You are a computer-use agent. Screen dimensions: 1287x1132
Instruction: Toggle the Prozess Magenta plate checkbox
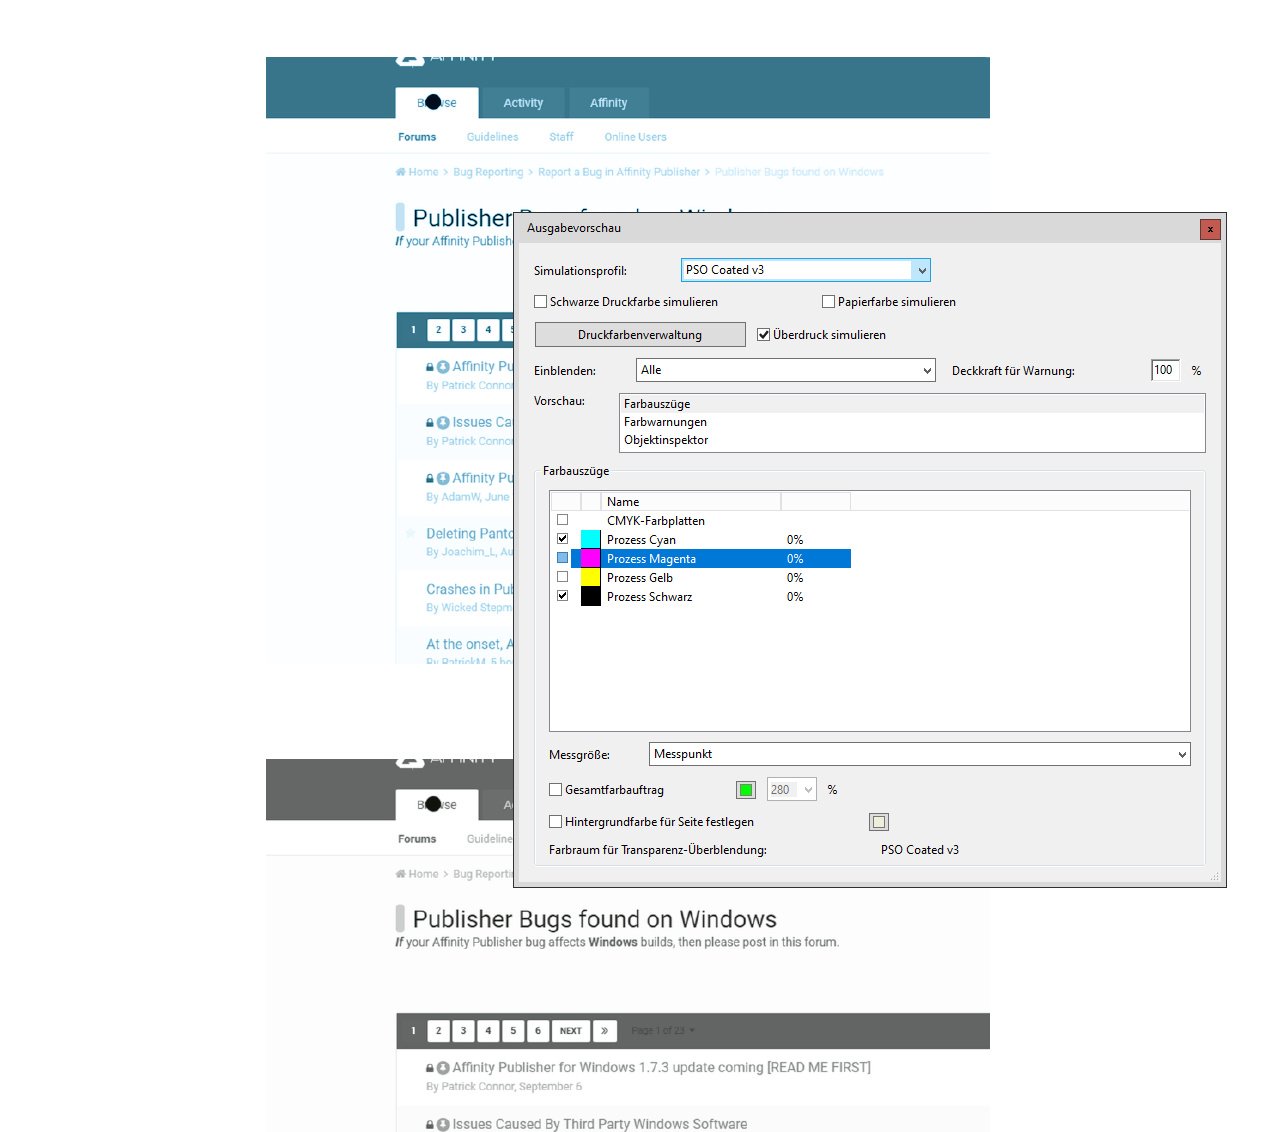click(x=562, y=558)
